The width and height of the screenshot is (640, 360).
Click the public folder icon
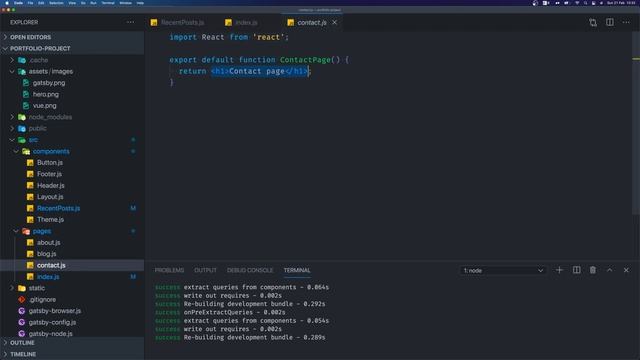22,129
